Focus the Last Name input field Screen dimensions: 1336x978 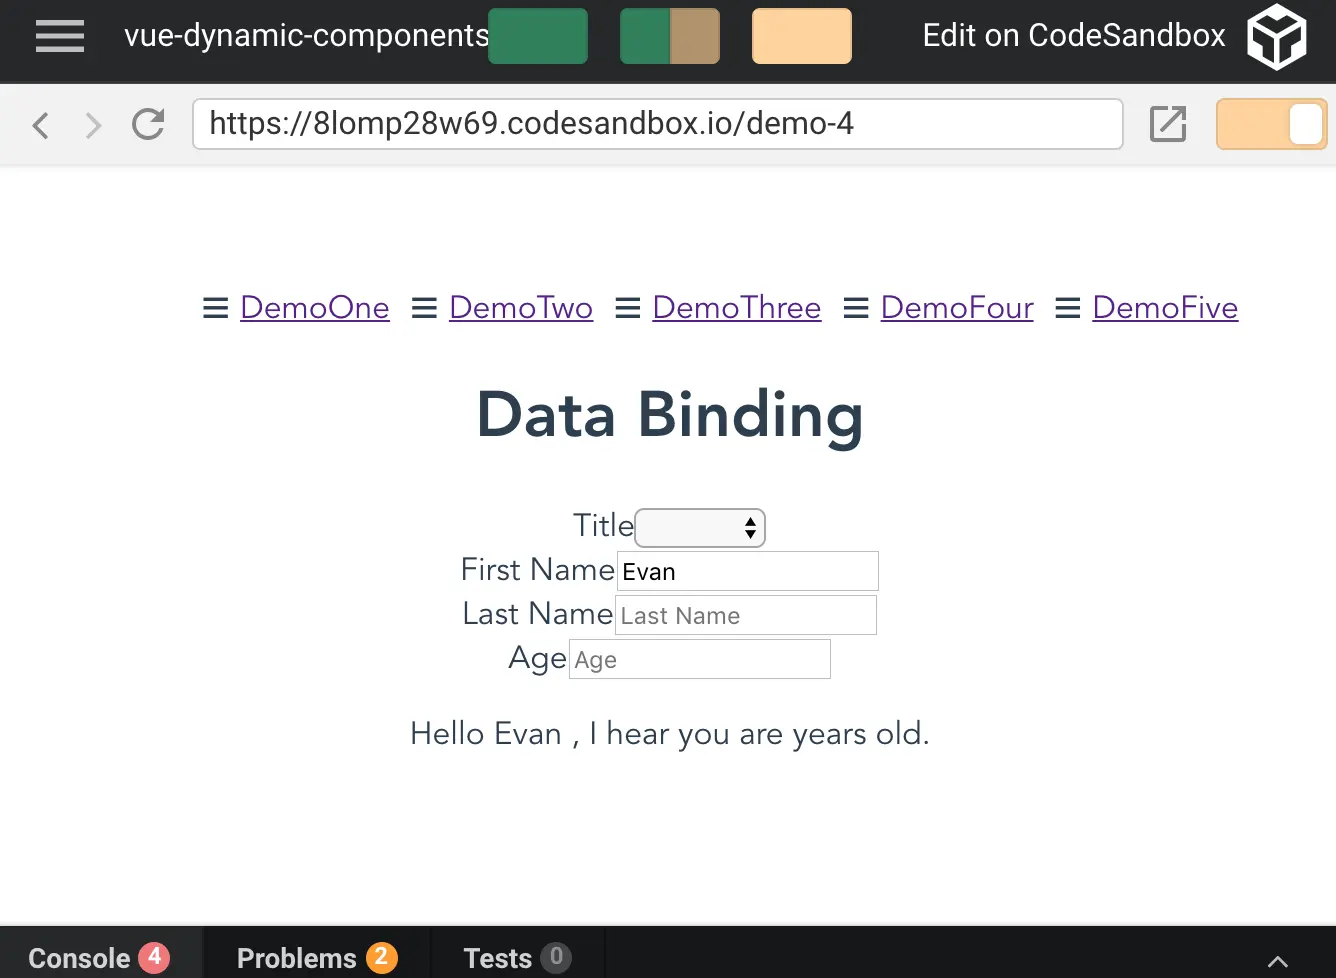(x=746, y=615)
